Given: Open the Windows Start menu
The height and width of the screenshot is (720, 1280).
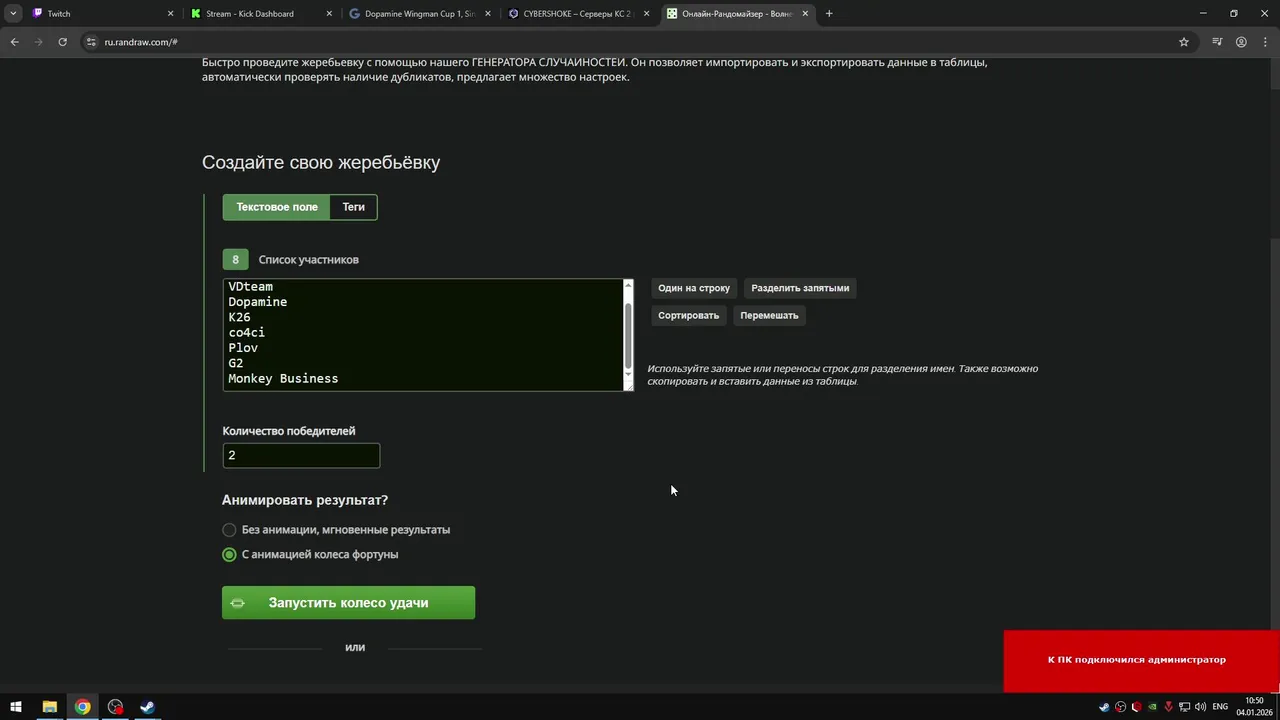Looking at the screenshot, I should [15, 707].
